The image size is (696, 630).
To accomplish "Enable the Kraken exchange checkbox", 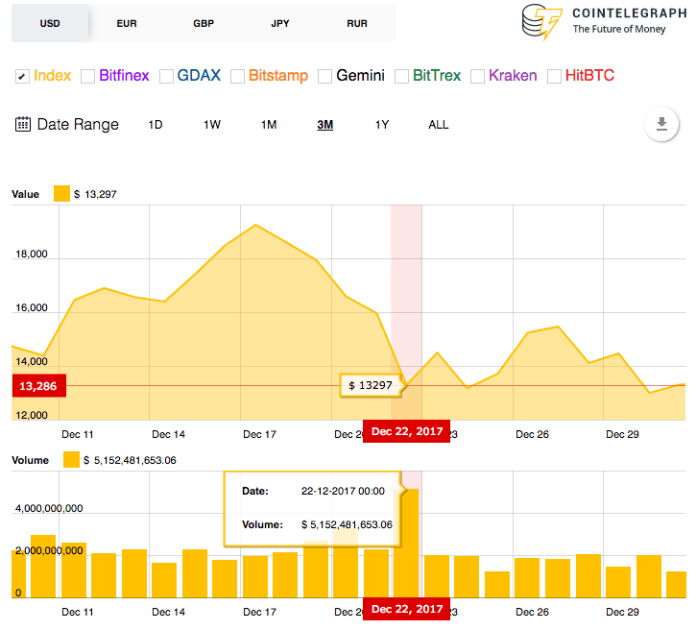I will point(478,76).
